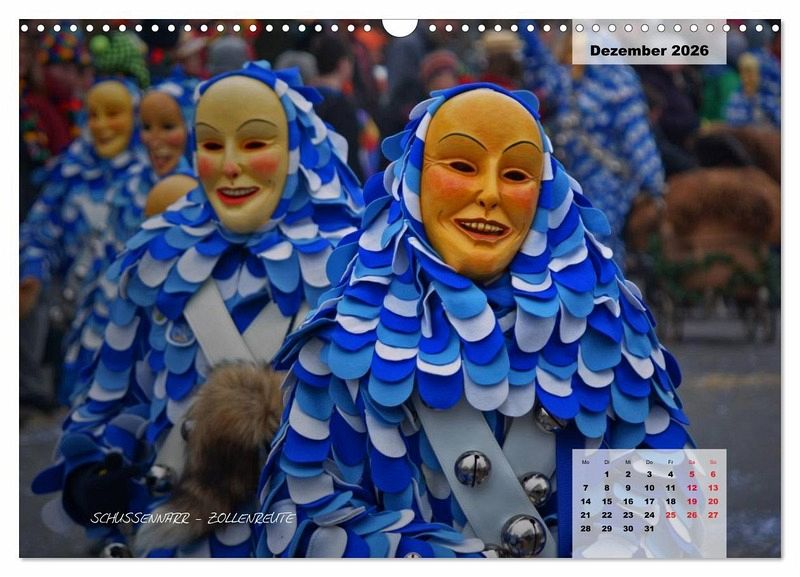This screenshot has width=800, height=577.
Task: Click day 17 in the calendar grid
Action: click(x=649, y=501)
